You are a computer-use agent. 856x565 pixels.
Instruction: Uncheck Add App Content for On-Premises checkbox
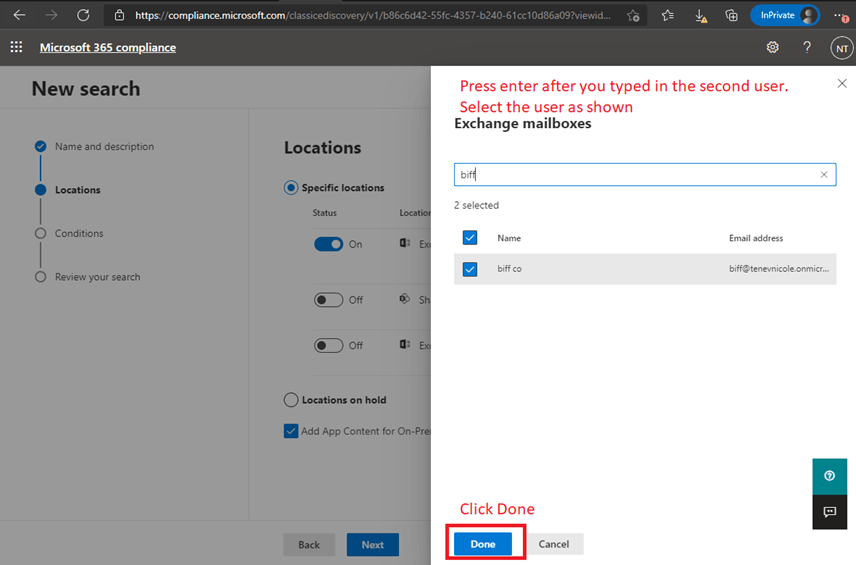[291, 431]
